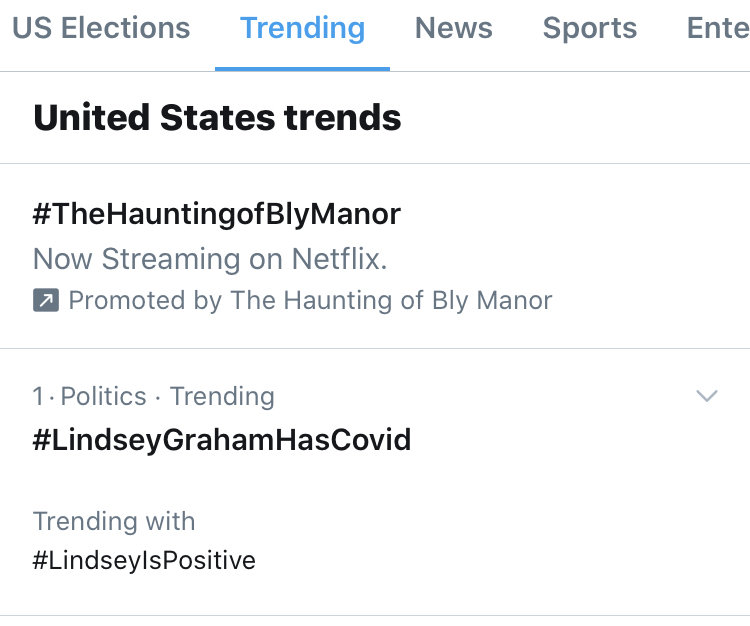This screenshot has height=626, width=750.
Task: Click the word 'Politics' in trend metadata
Action: (x=103, y=396)
